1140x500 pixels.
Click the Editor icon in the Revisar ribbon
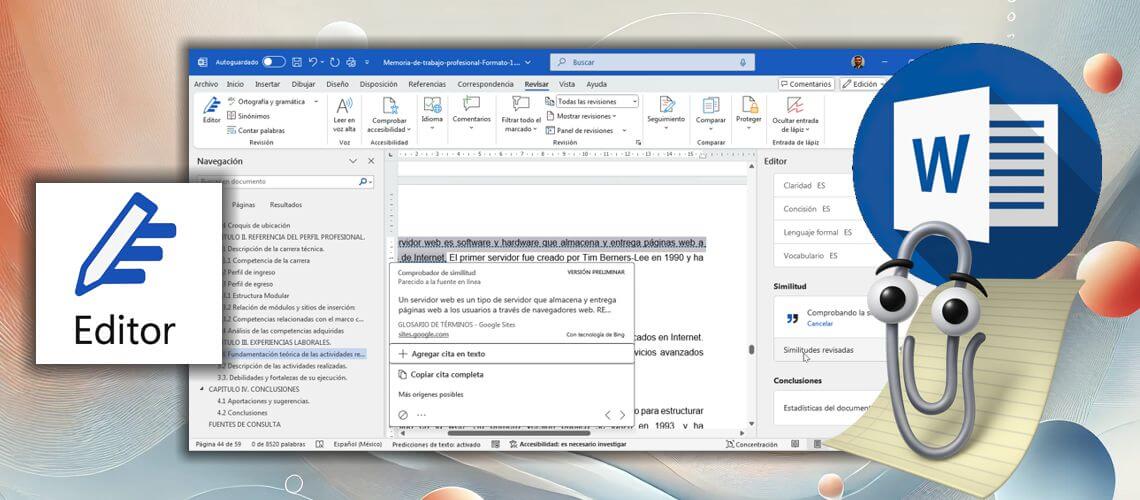click(x=211, y=108)
